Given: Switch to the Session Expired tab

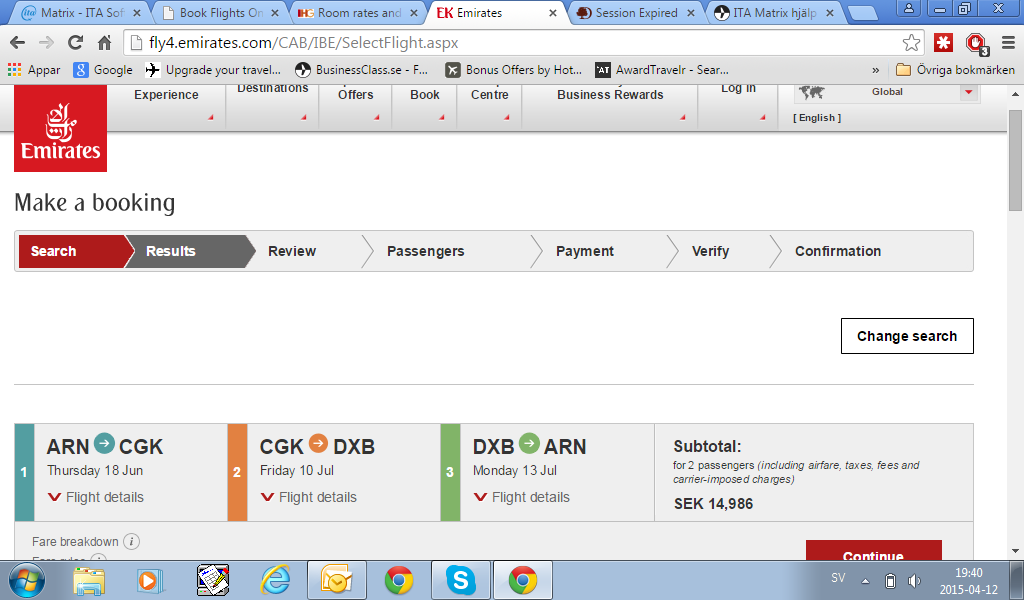Looking at the screenshot, I should pyautogui.click(x=636, y=13).
